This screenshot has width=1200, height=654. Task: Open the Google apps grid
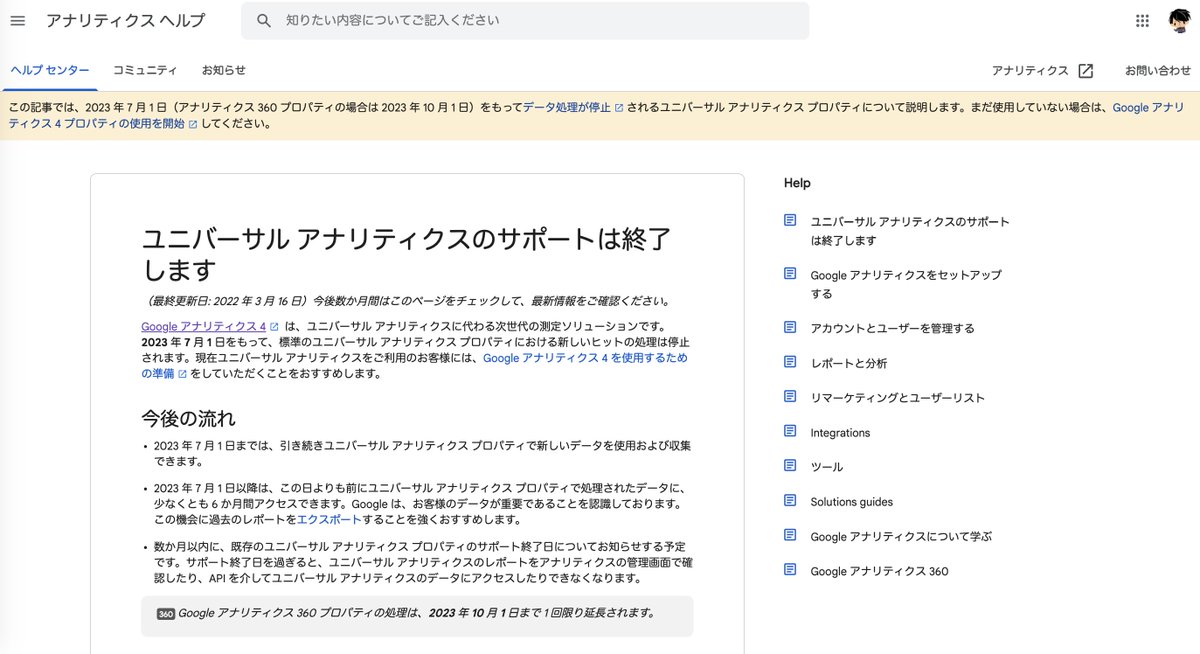click(x=1143, y=21)
